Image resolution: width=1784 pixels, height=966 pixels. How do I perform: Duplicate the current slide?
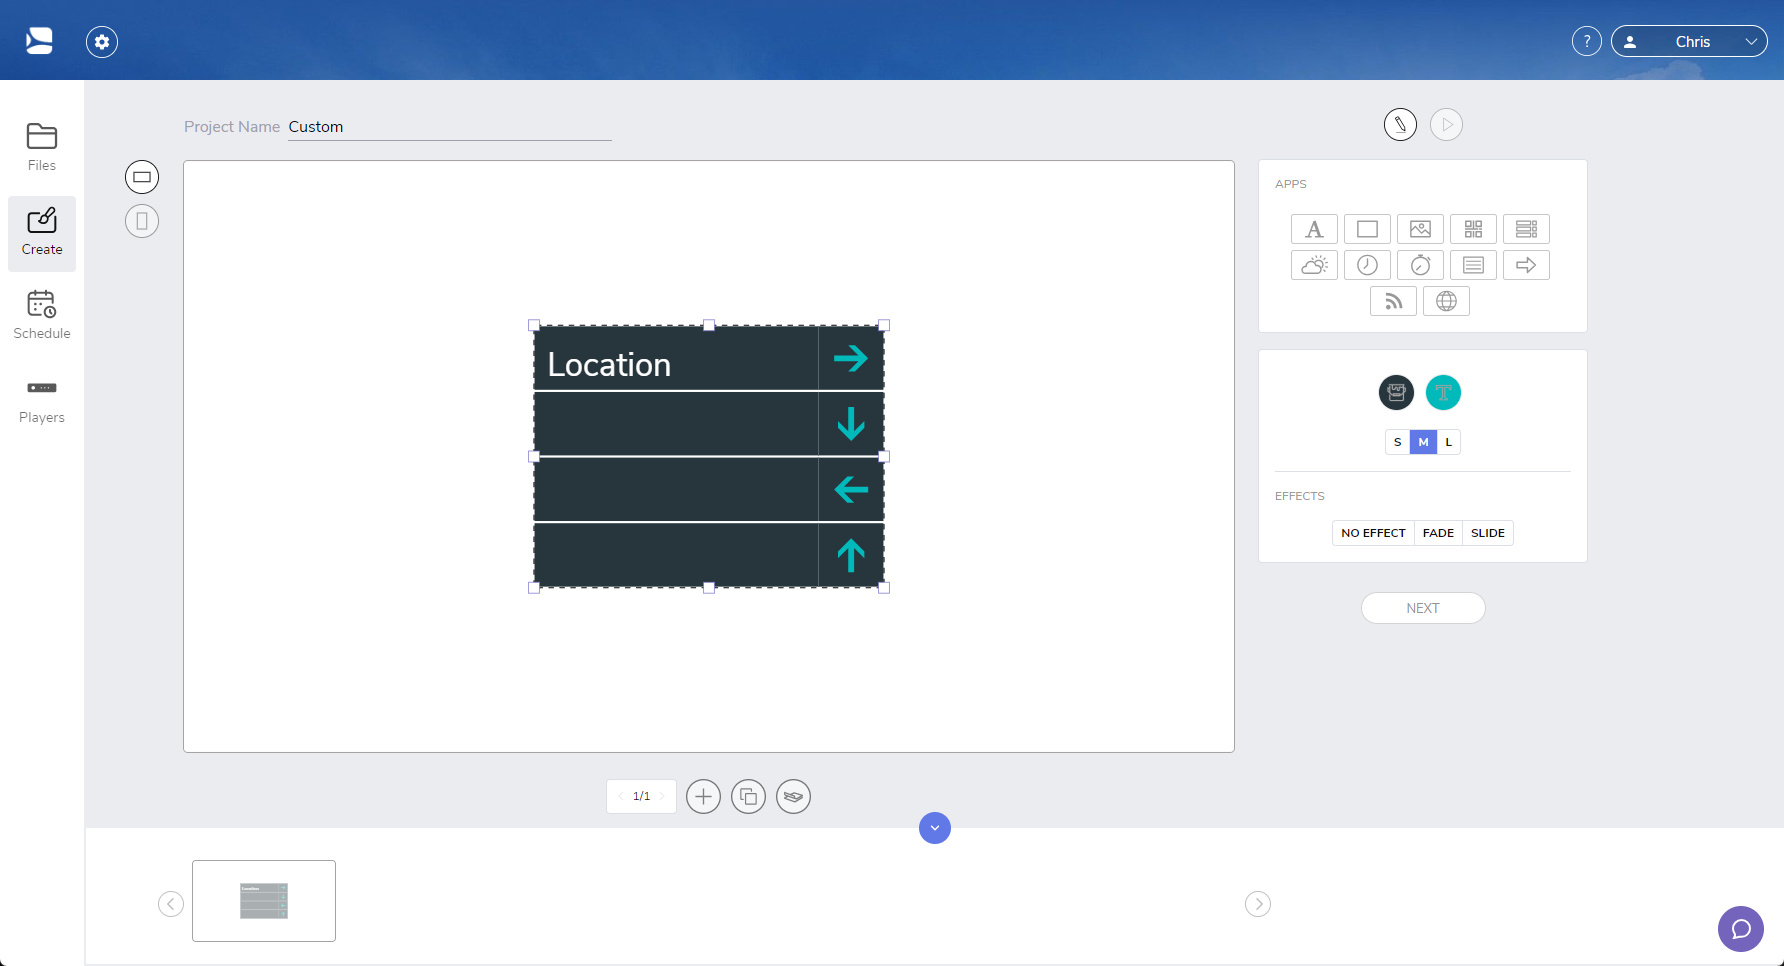(748, 796)
